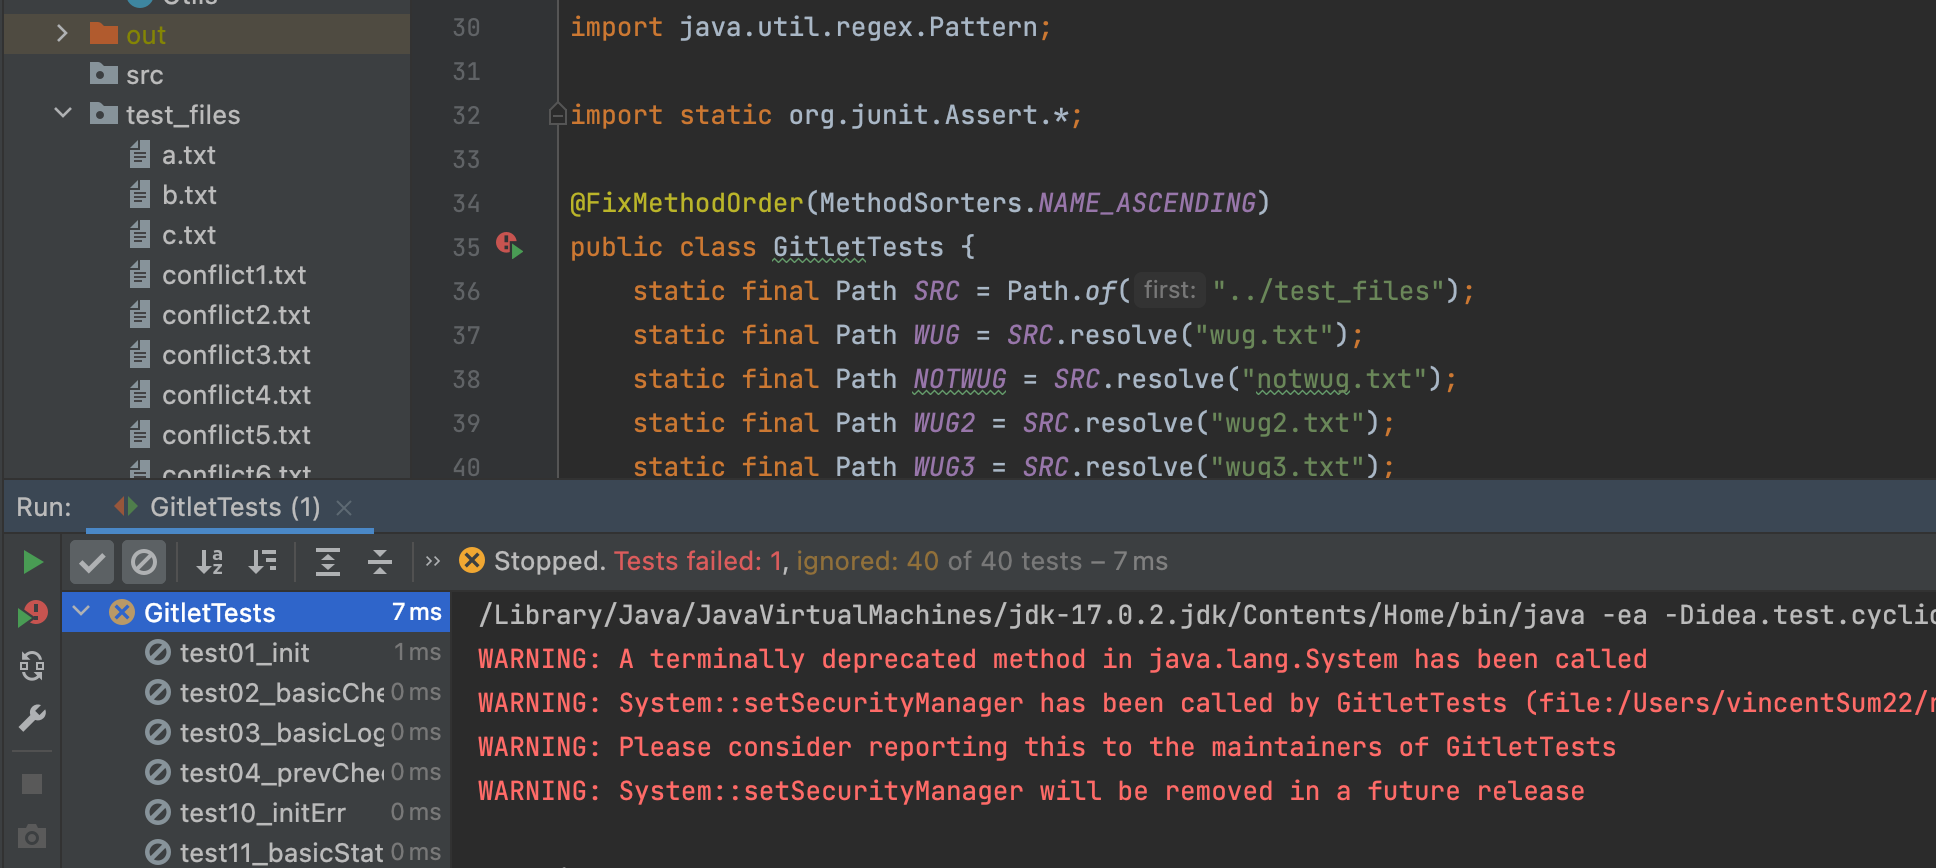Sort tests by duration
Screen dimensions: 1936x868
pos(263,562)
